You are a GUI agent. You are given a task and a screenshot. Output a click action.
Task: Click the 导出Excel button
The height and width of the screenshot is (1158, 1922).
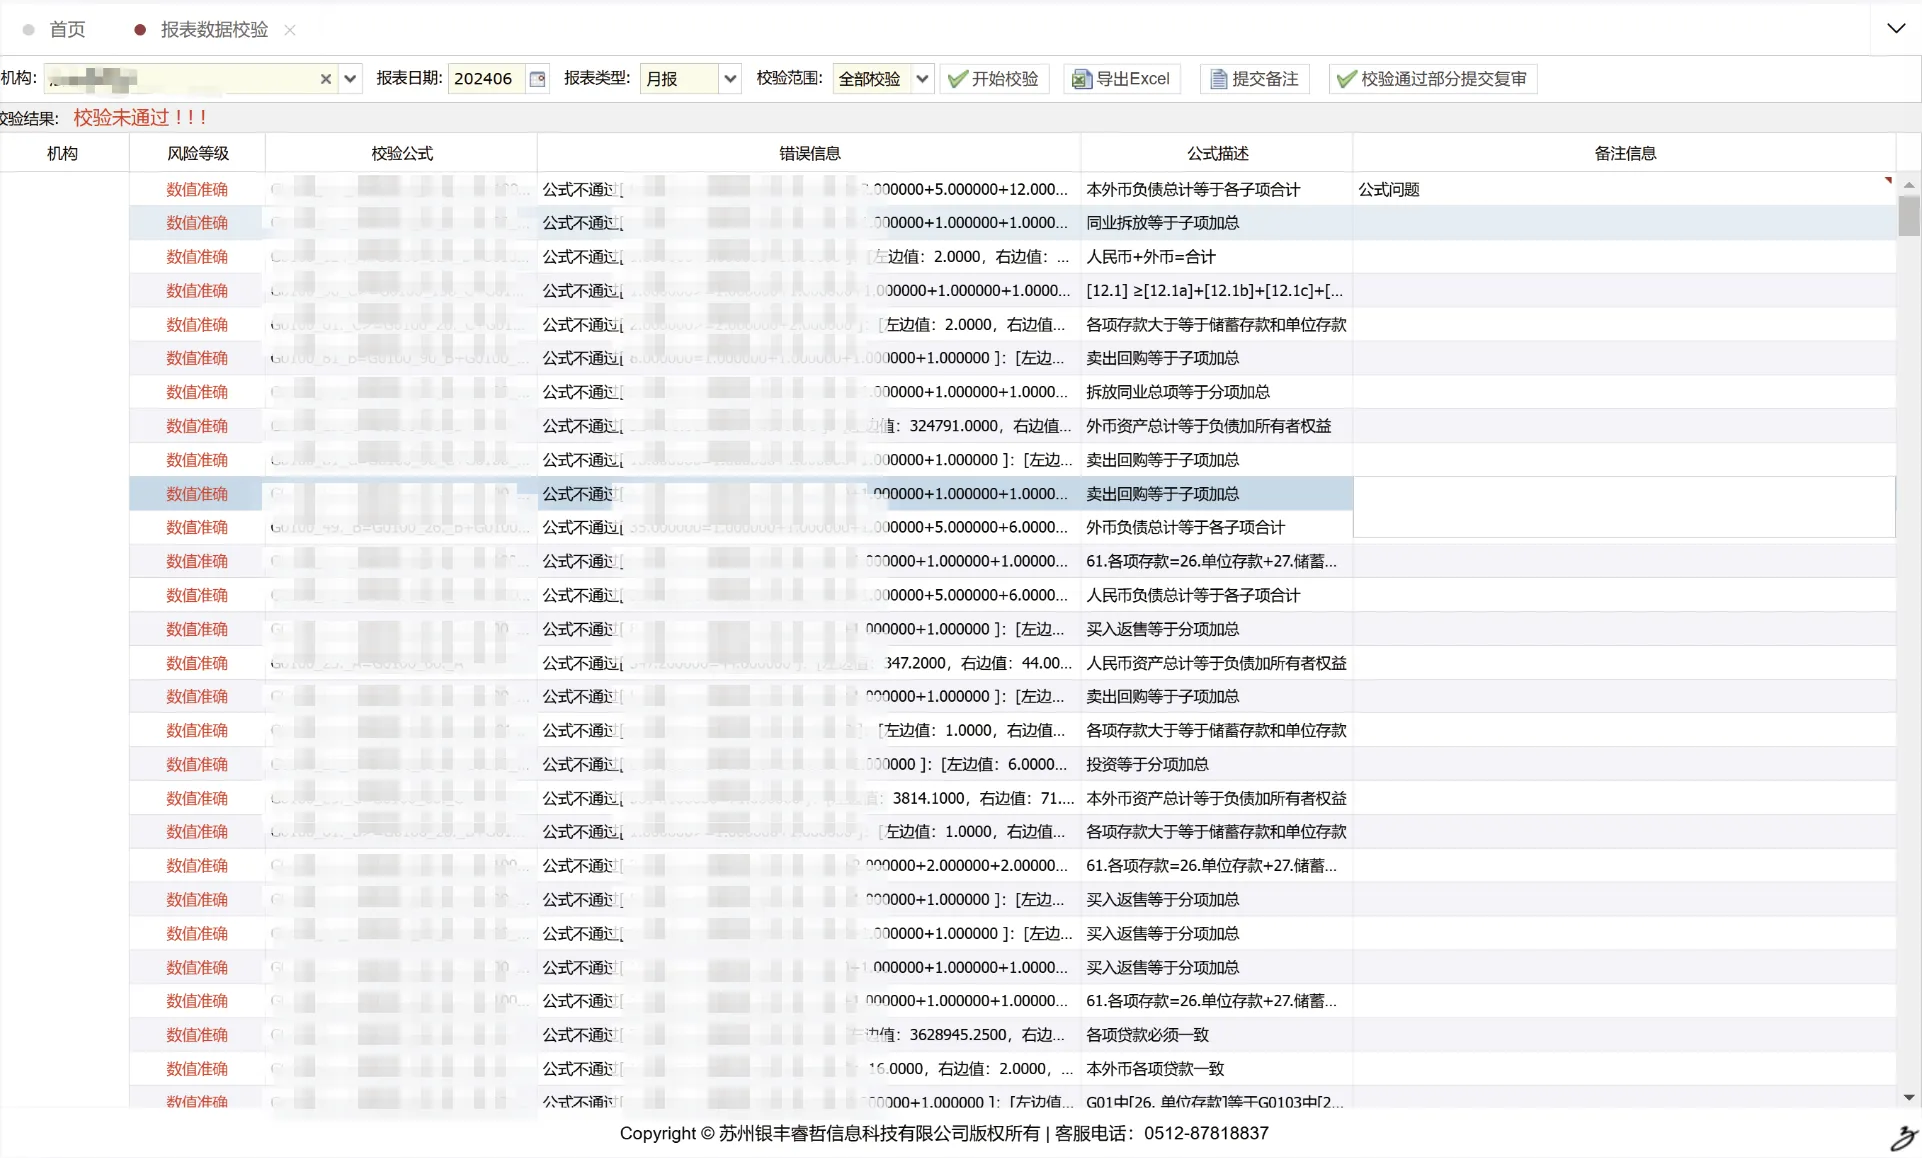pyautogui.click(x=1121, y=79)
